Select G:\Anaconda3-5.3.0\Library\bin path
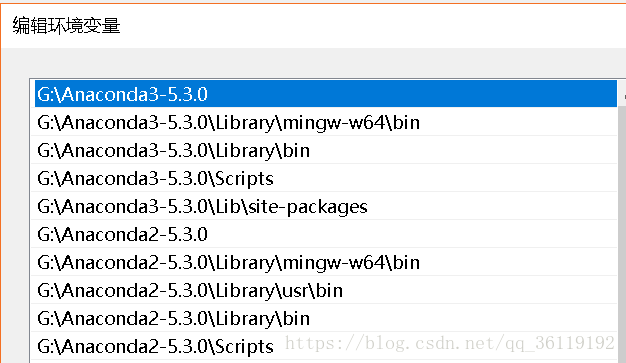The width and height of the screenshot is (626, 363). 325,150
